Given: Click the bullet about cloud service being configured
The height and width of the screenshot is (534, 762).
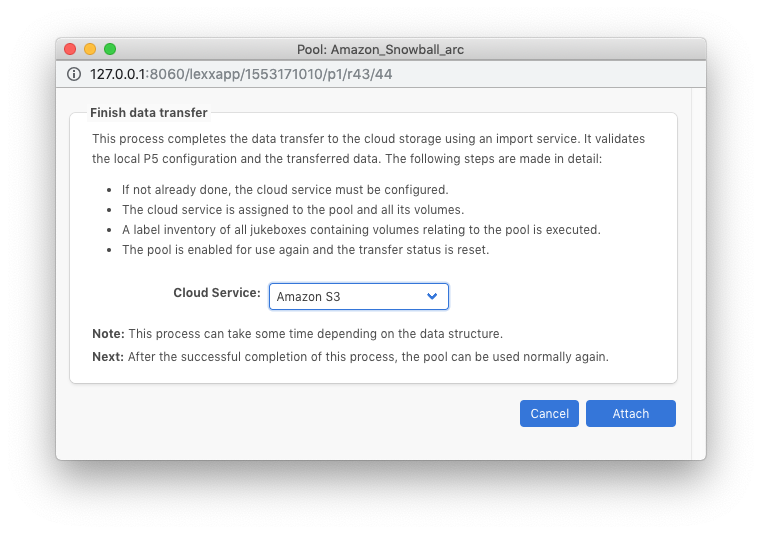Looking at the screenshot, I should point(285,189).
